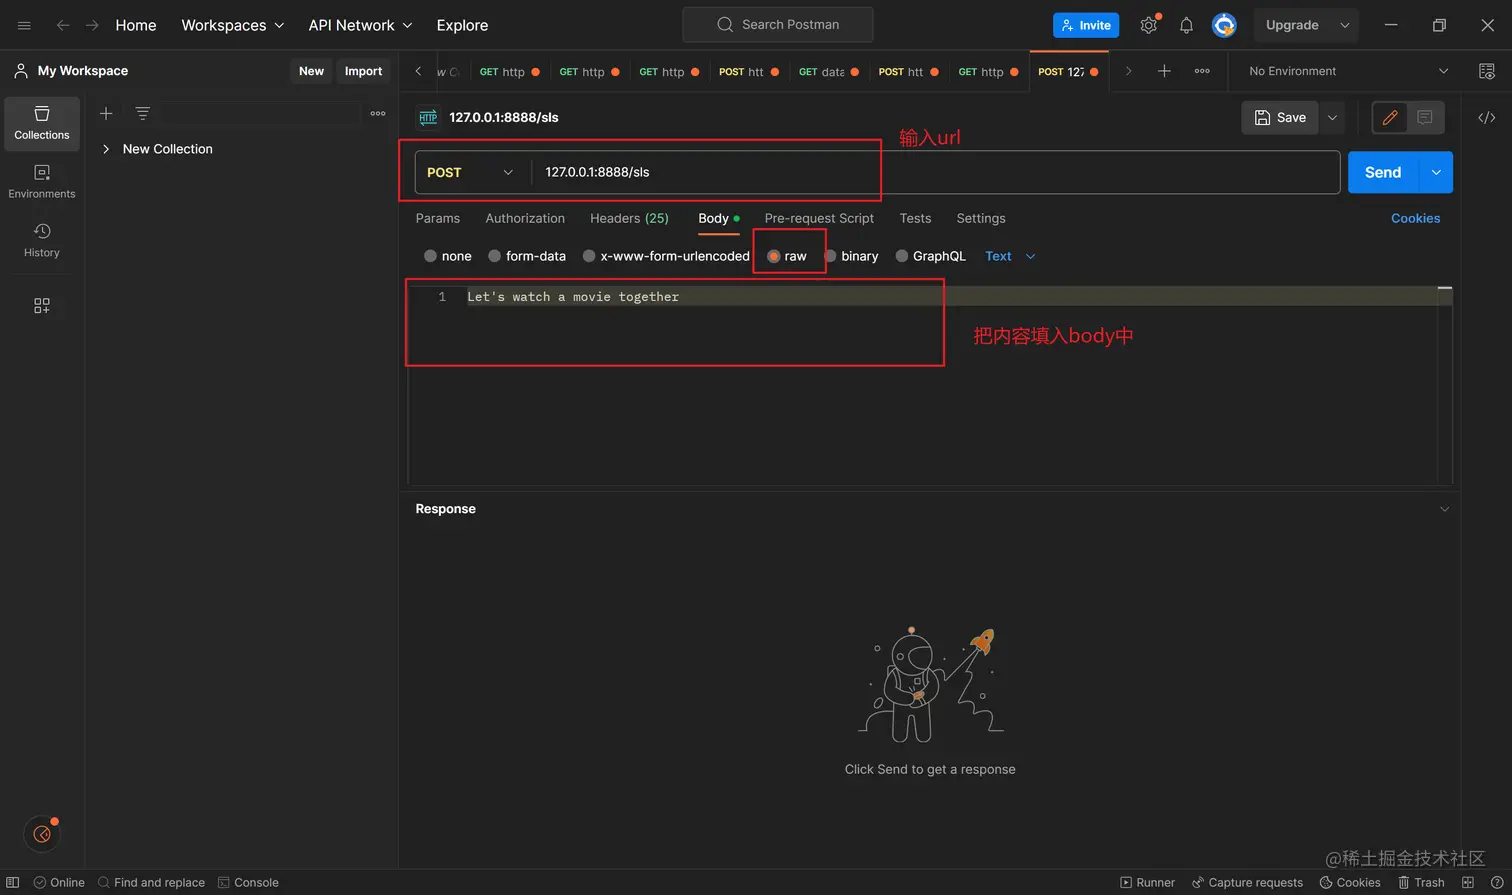Image resolution: width=1512 pixels, height=895 pixels.
Task: Open Environments in the sidebar
Action: [42, 182]
